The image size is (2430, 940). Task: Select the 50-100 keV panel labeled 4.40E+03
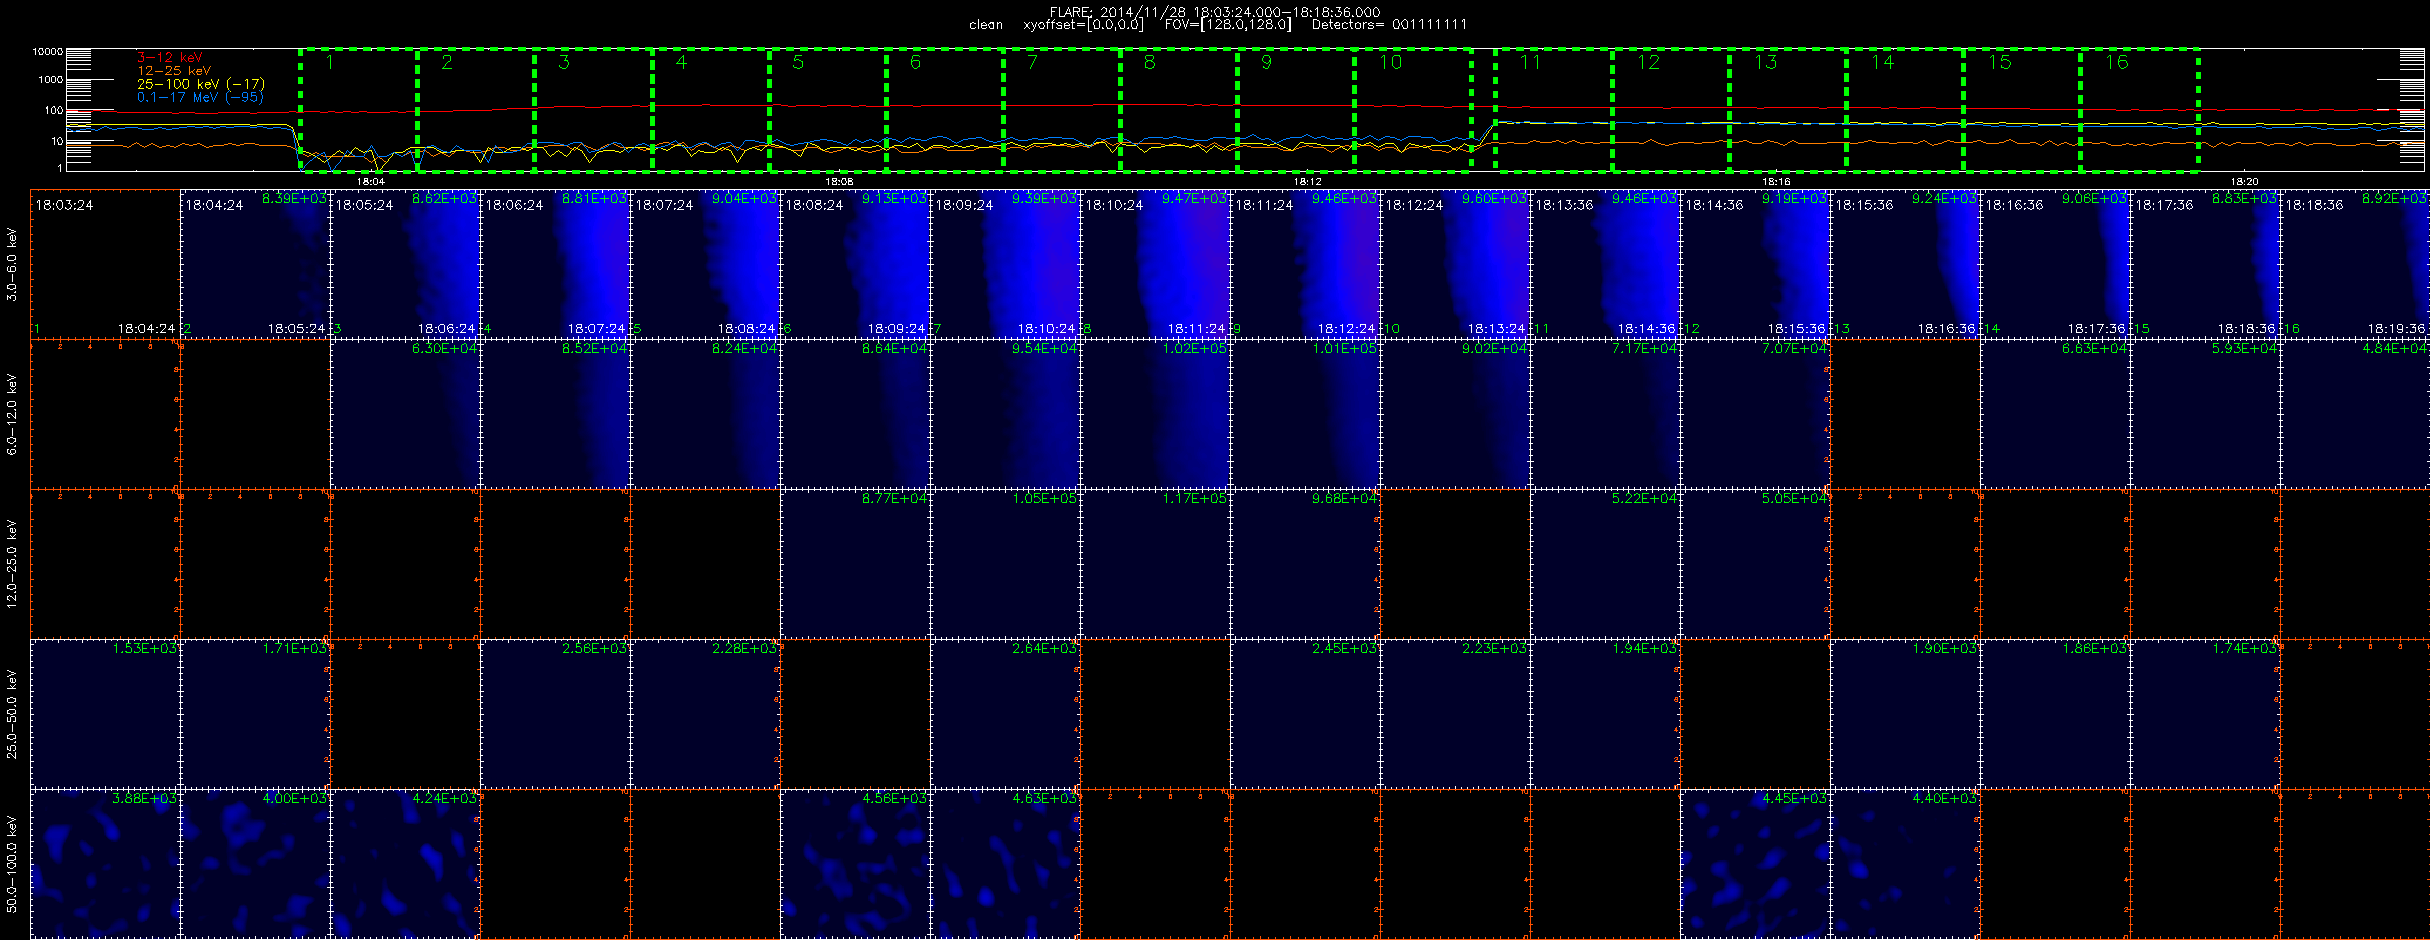coord(1905,864)
